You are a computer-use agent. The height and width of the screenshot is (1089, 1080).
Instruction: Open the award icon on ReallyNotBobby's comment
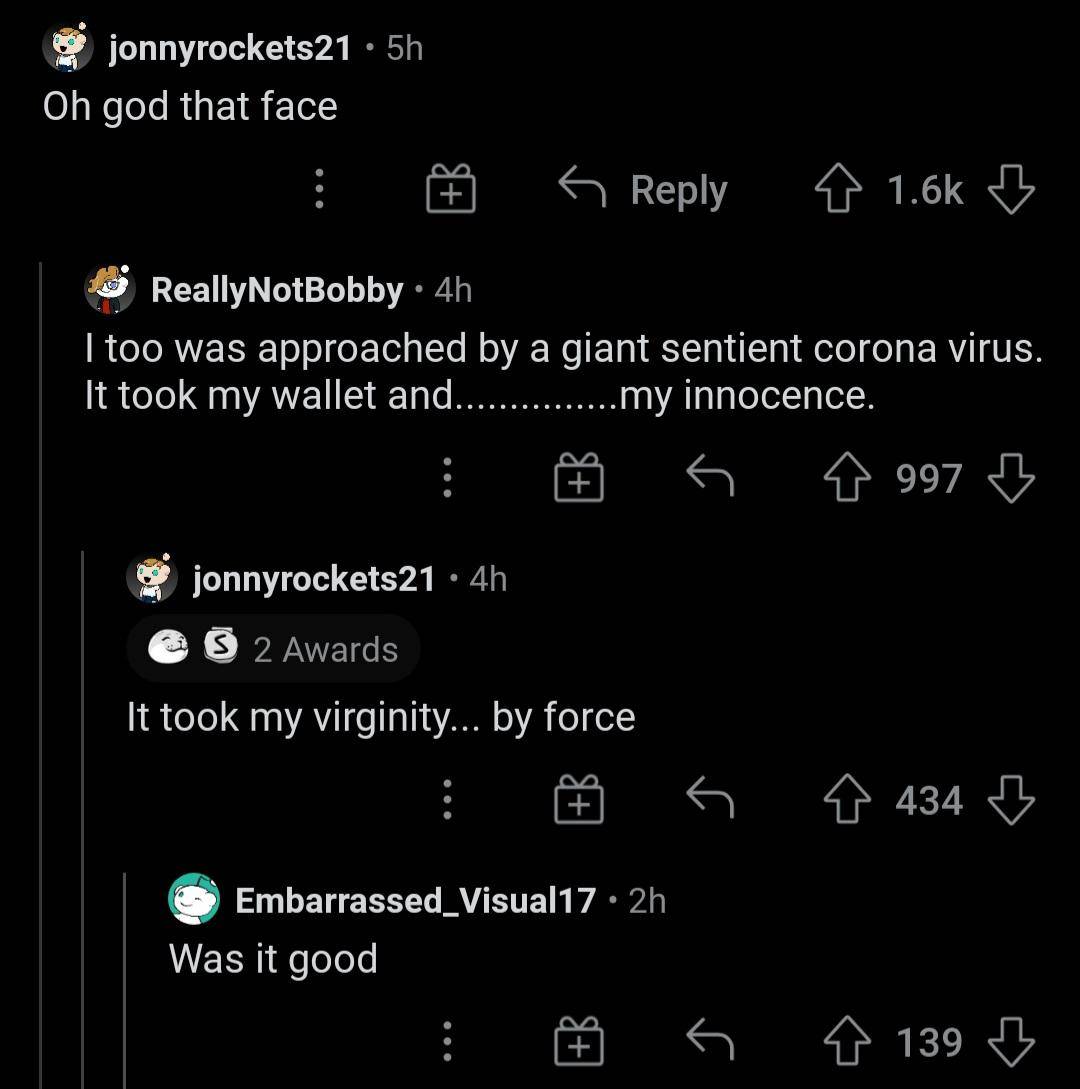pyautogui.click(x=579, y=478)
